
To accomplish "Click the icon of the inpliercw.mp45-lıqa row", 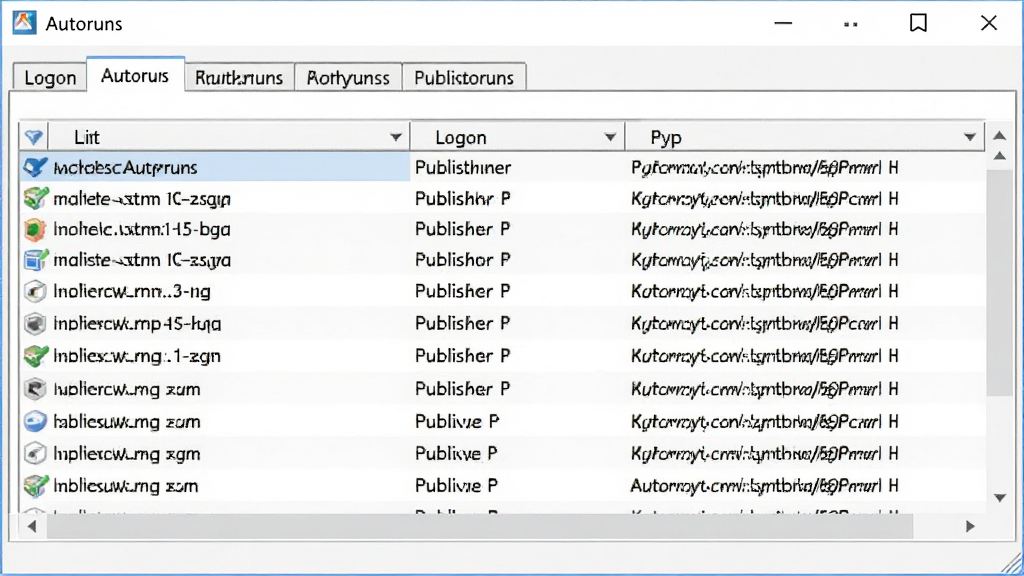I will click(x=35, y=323).
